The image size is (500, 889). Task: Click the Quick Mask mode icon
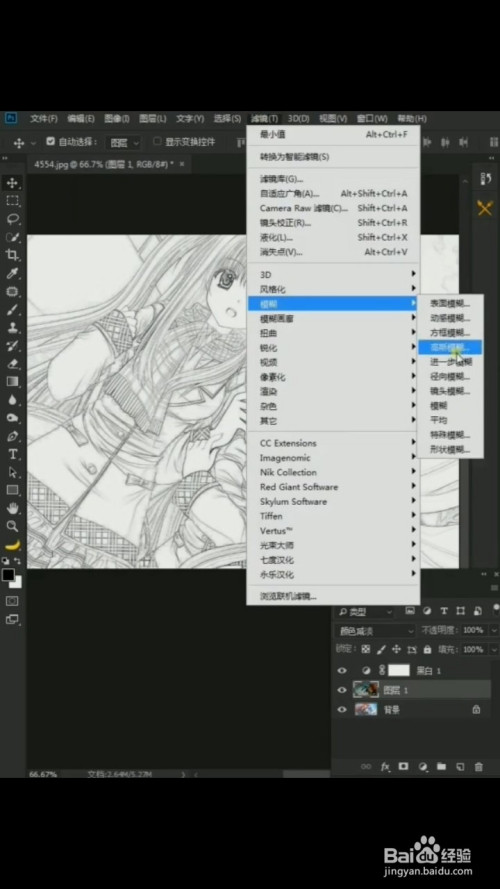[12, 600]
